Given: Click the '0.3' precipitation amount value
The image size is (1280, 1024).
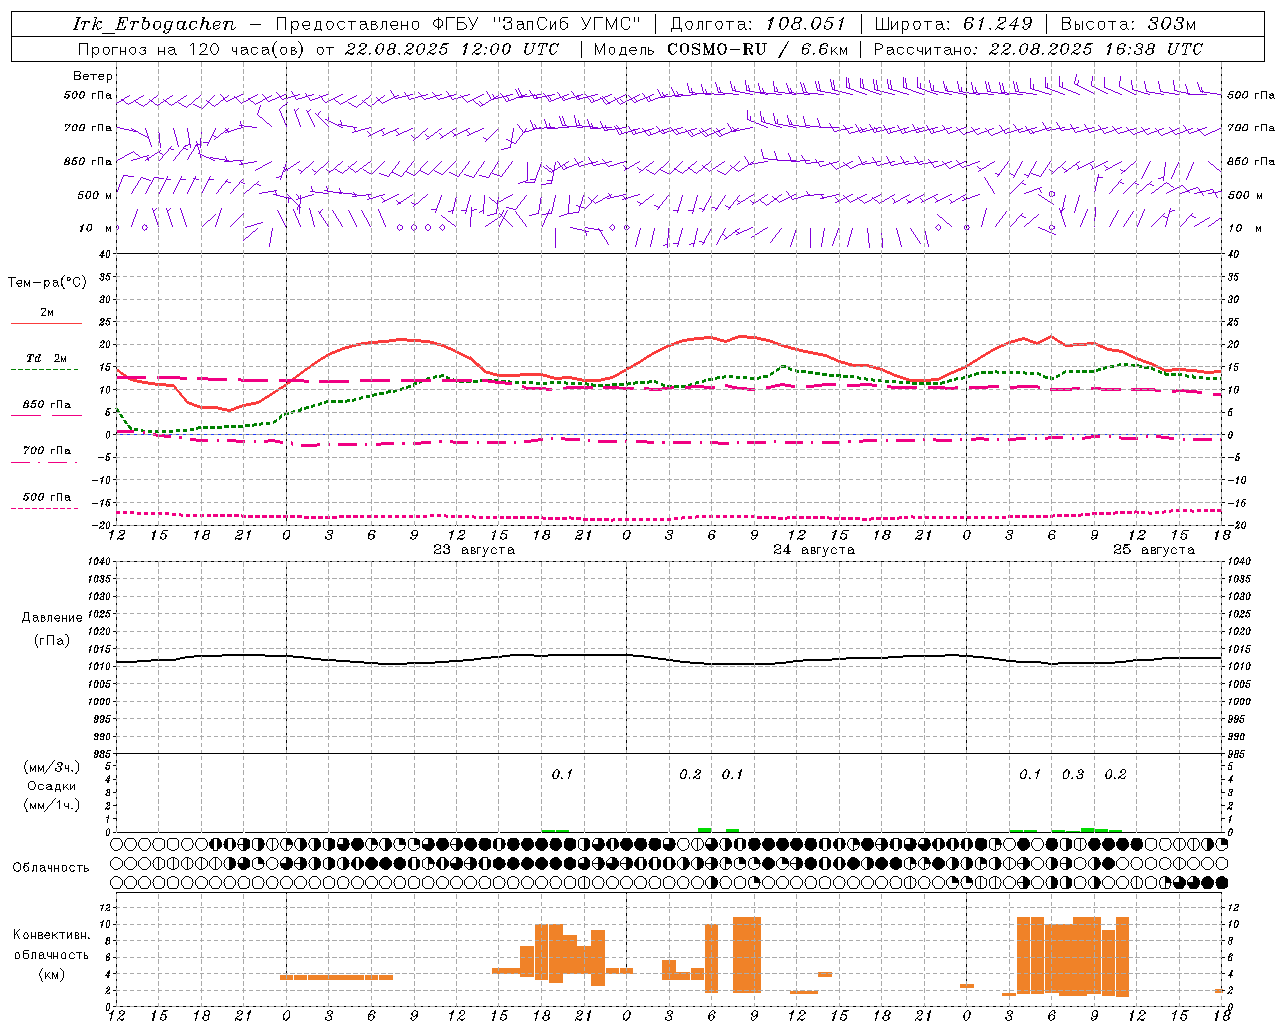Looking at the screenshot, I should pyautogui.click(x=1073, y=774).
